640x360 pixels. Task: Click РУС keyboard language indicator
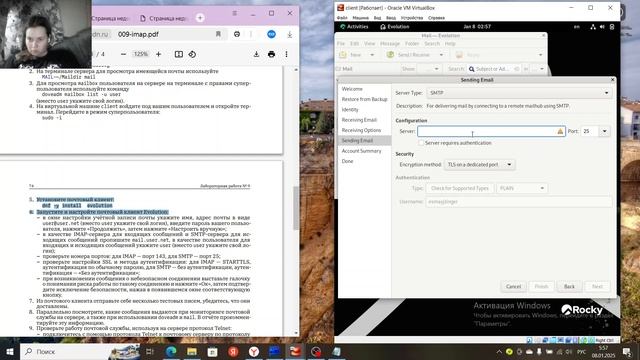coord(582,351)
